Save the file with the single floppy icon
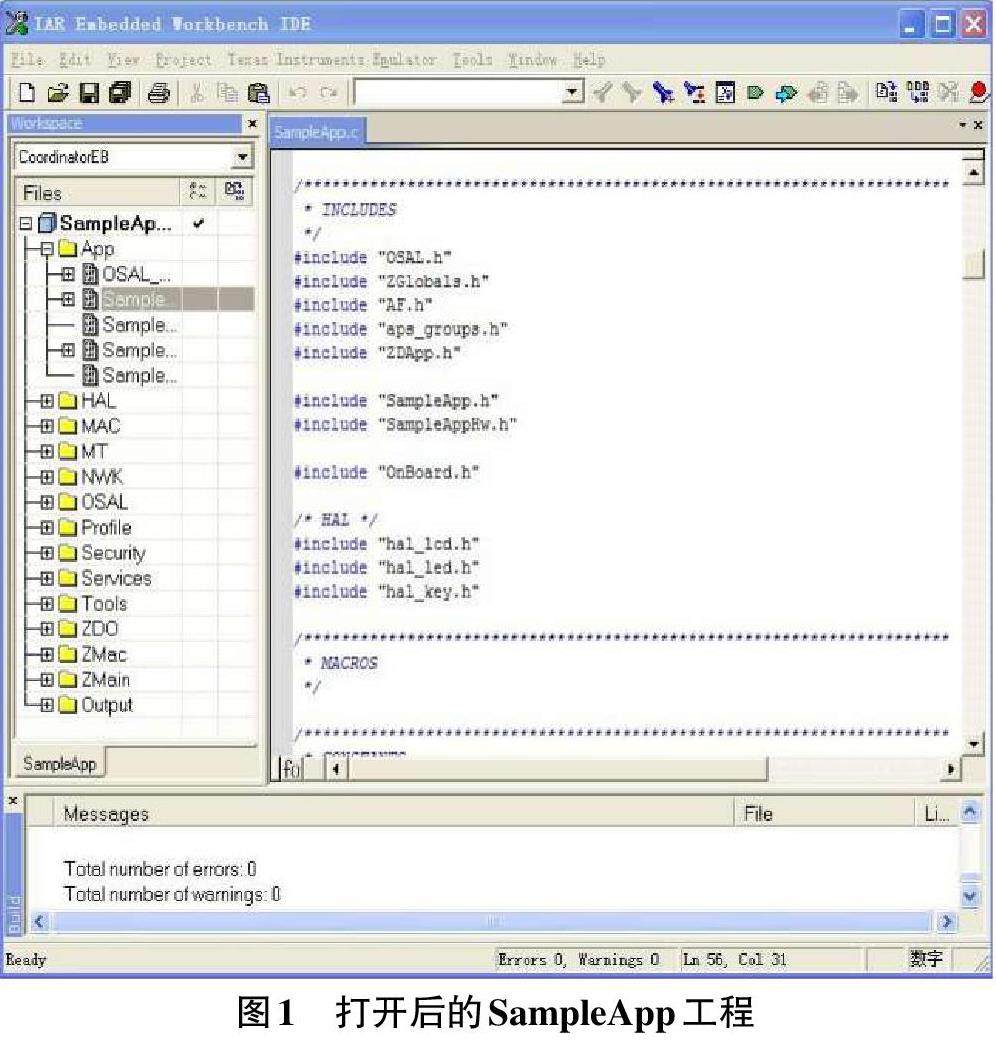This screenshot has width=996, height=1050. (x=89, y=92)
